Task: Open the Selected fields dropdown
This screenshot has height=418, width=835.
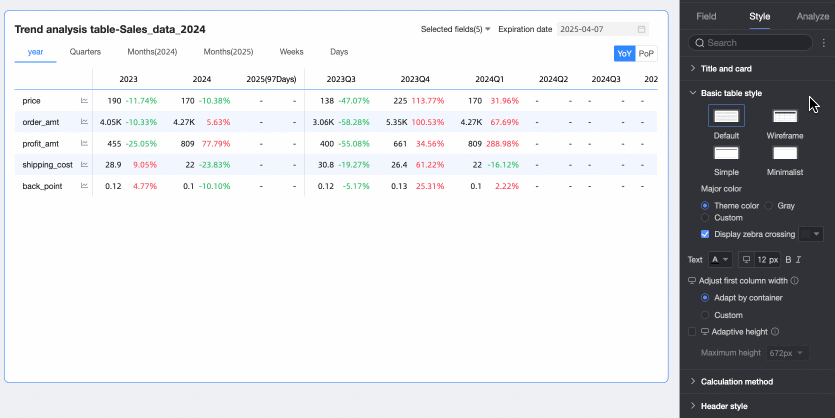Action: click(455, 30)
